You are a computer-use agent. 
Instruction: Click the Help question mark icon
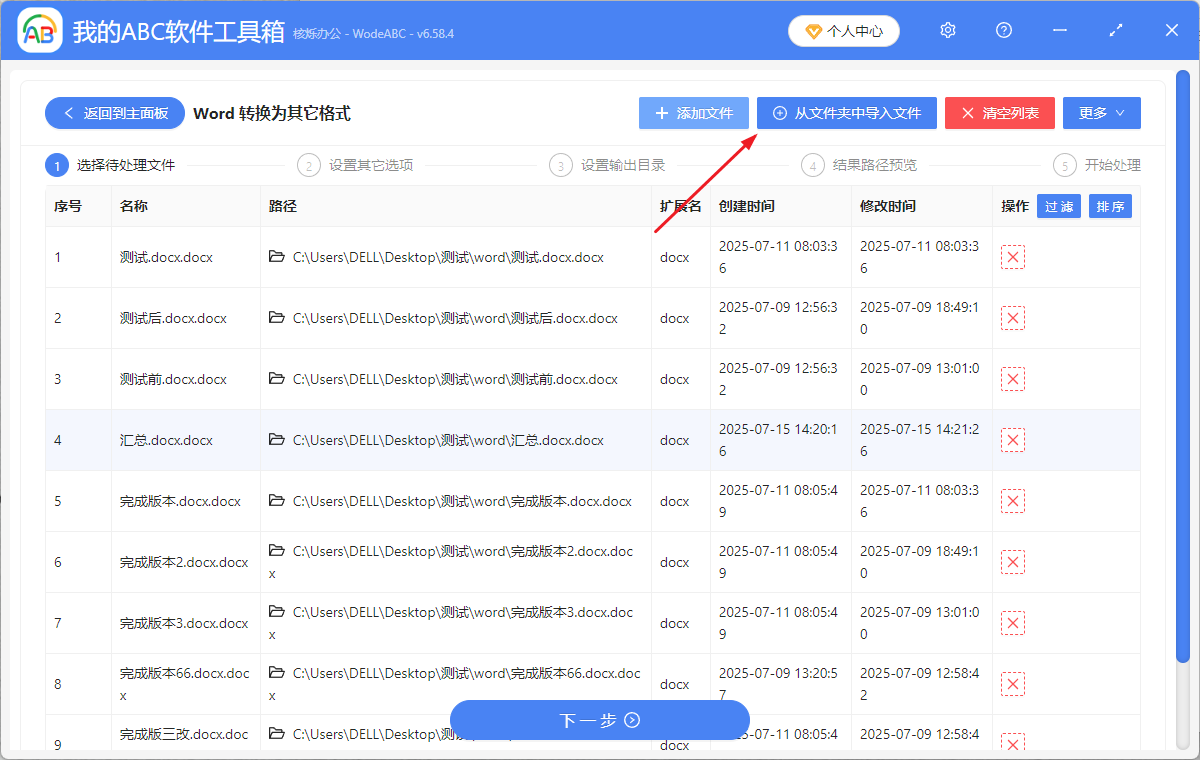[1003, 30]
